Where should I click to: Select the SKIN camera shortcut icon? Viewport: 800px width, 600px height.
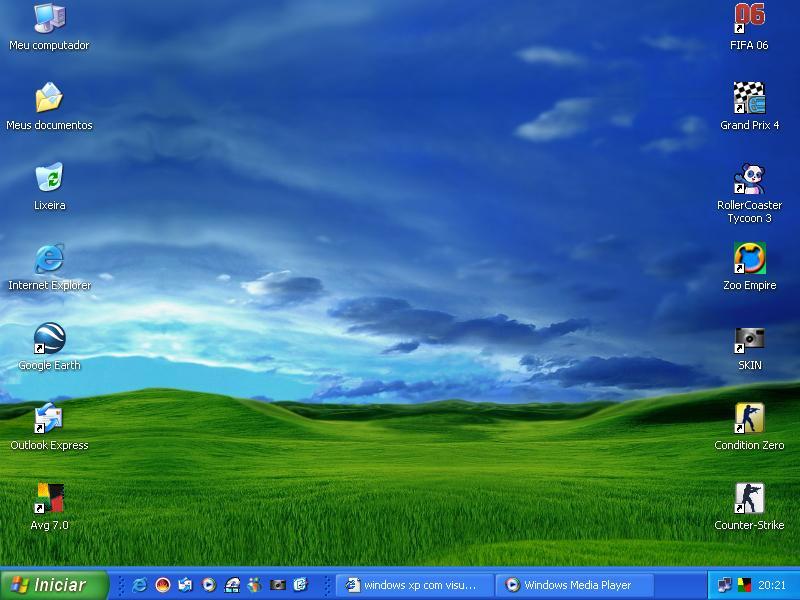pyautogui.click(x=749, y=340)
